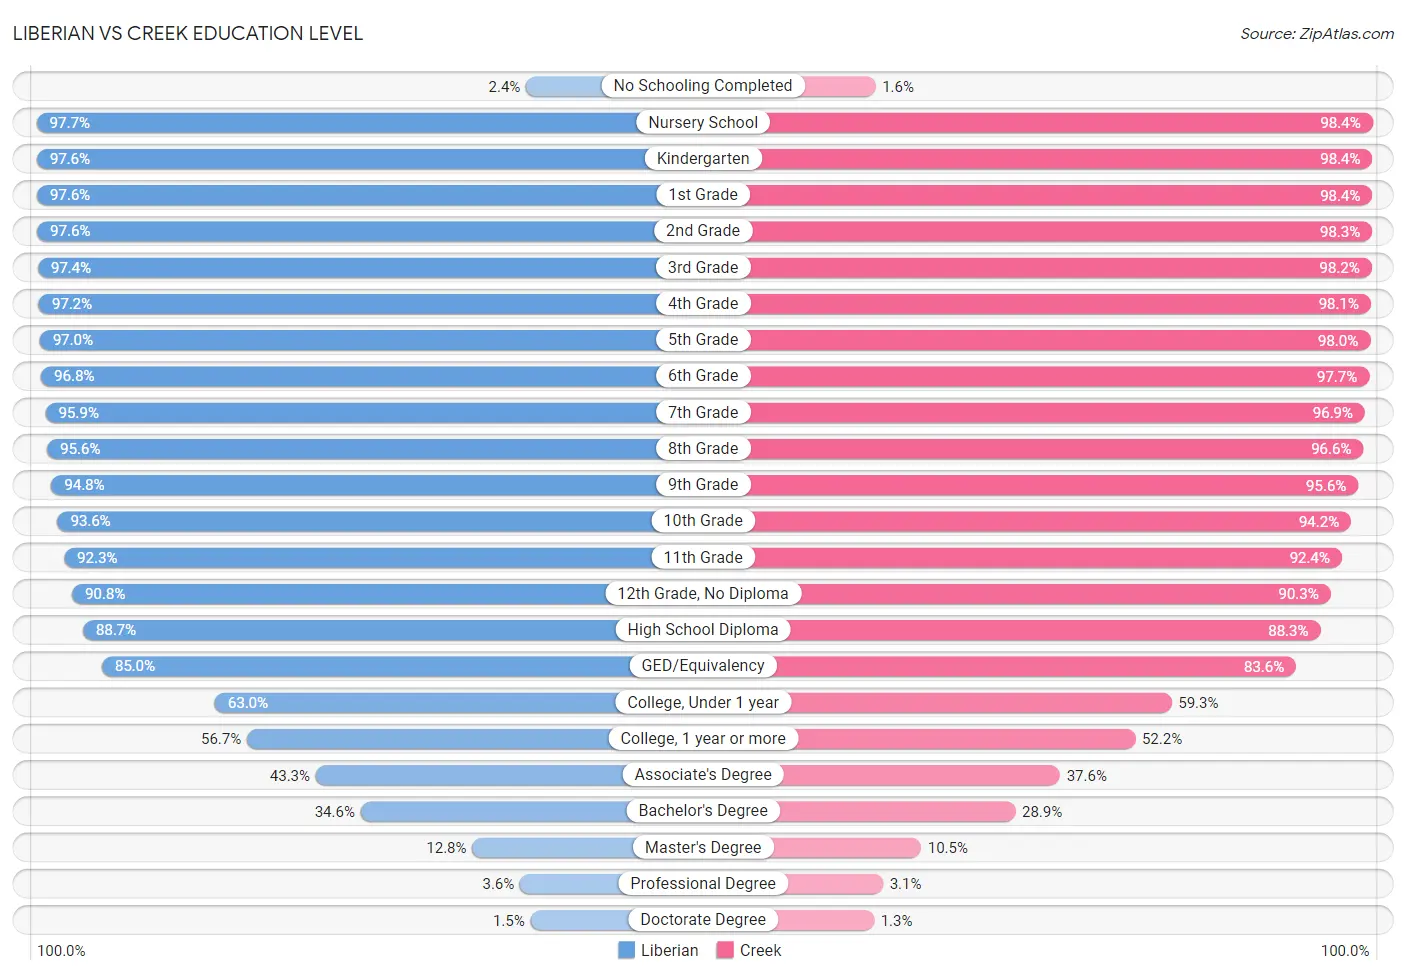
Task: Click the Liberian blue legend swatch
Action: coord(627,950)
